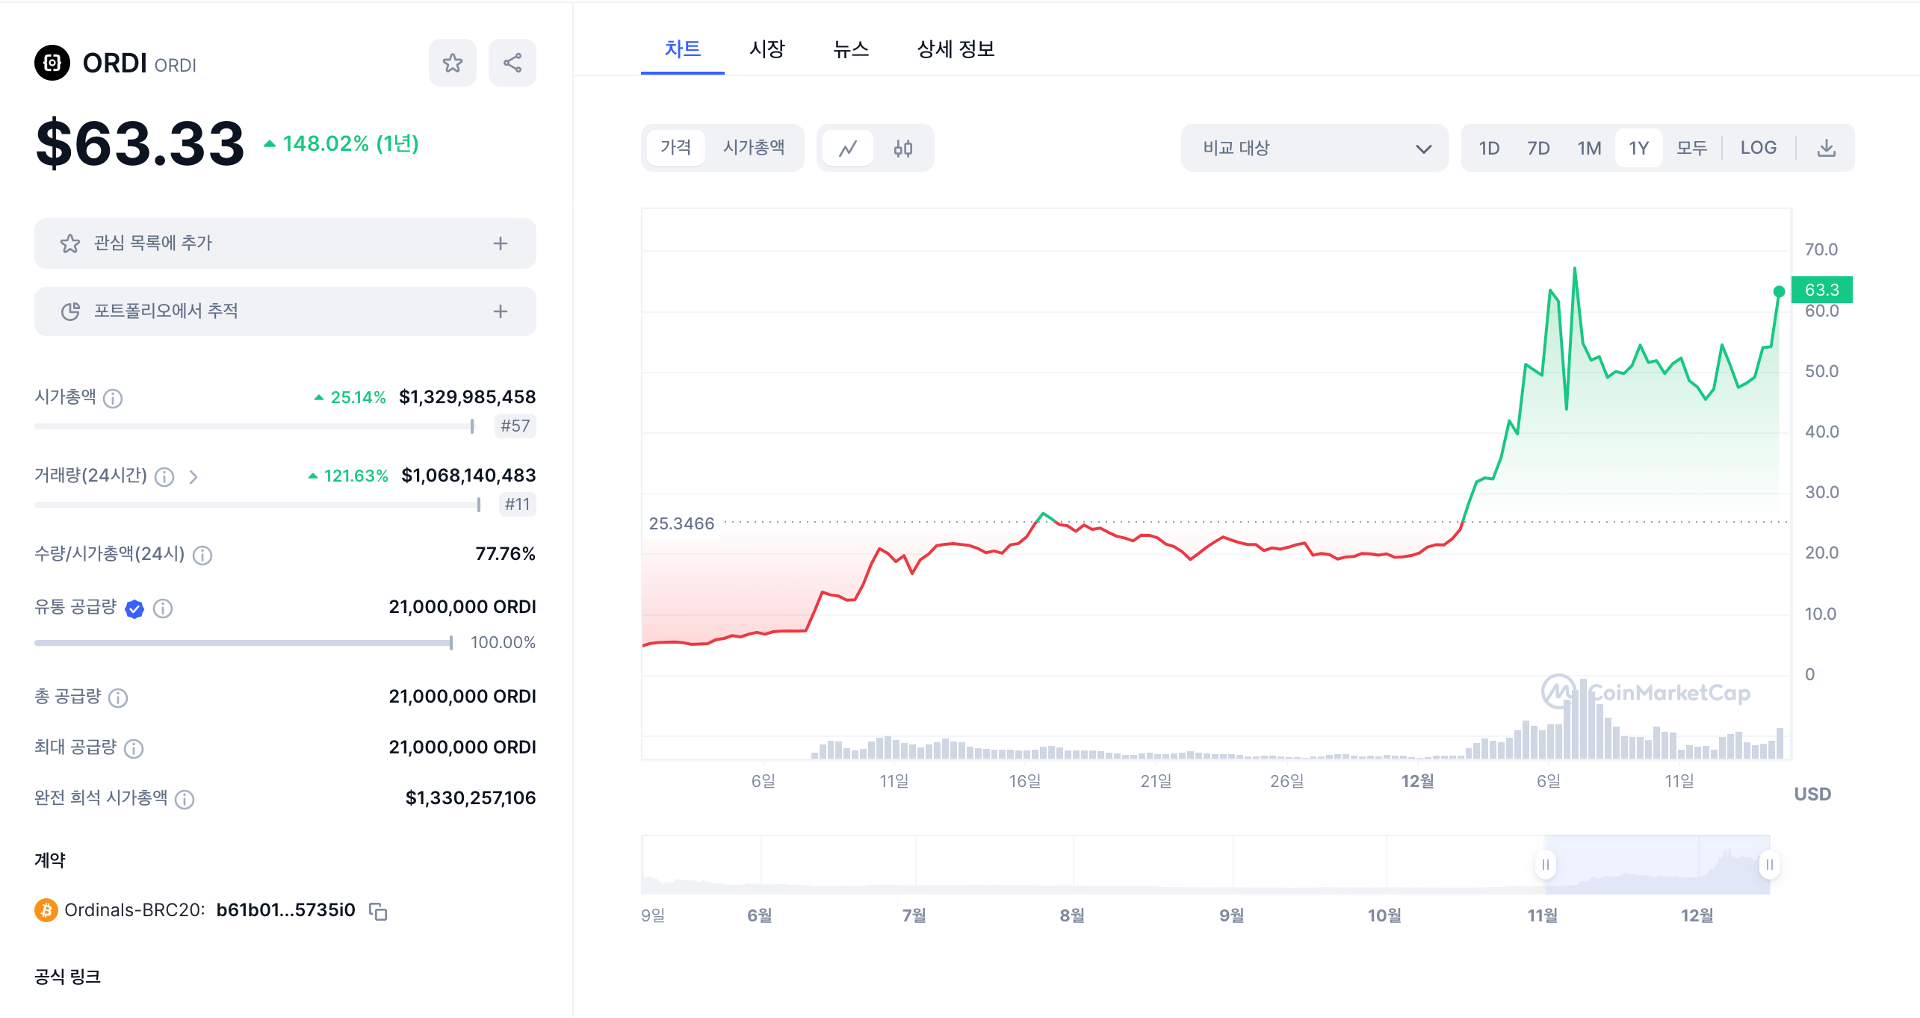Click the USD currency label
Screen dimensions: 1920x1018
coord(1812,794)
